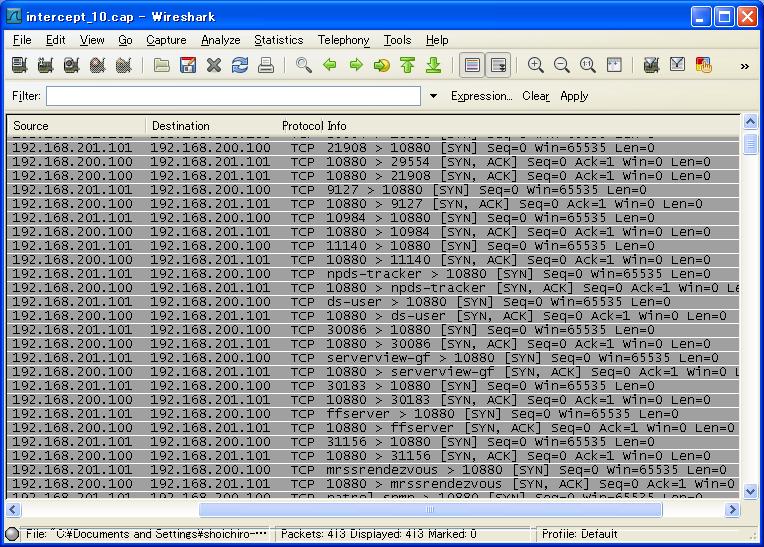The image size is (764, 547).
Task: Select row '10880 > ffserver [SYN, ACK]'
Action: (x=373, y=428)
